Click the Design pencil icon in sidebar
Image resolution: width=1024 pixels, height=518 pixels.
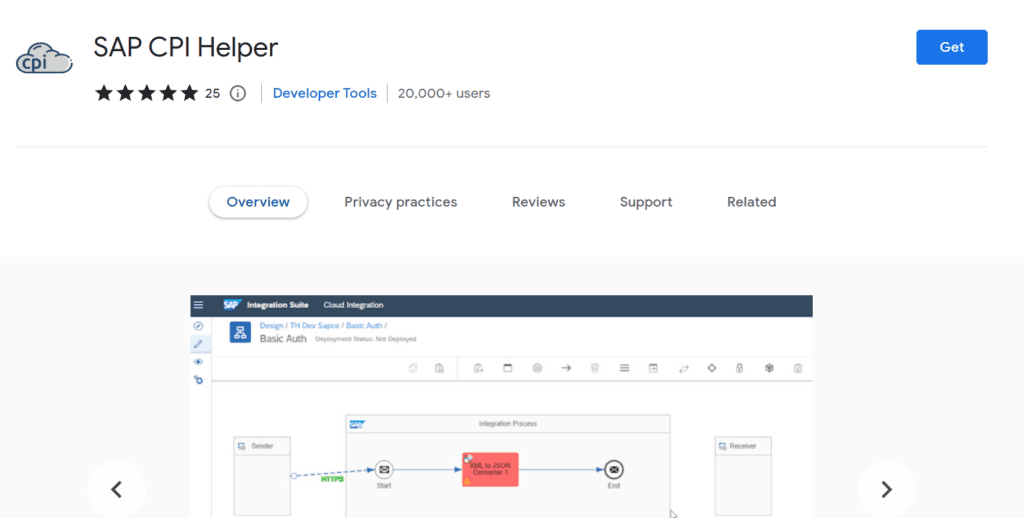[x=199, y=344]
